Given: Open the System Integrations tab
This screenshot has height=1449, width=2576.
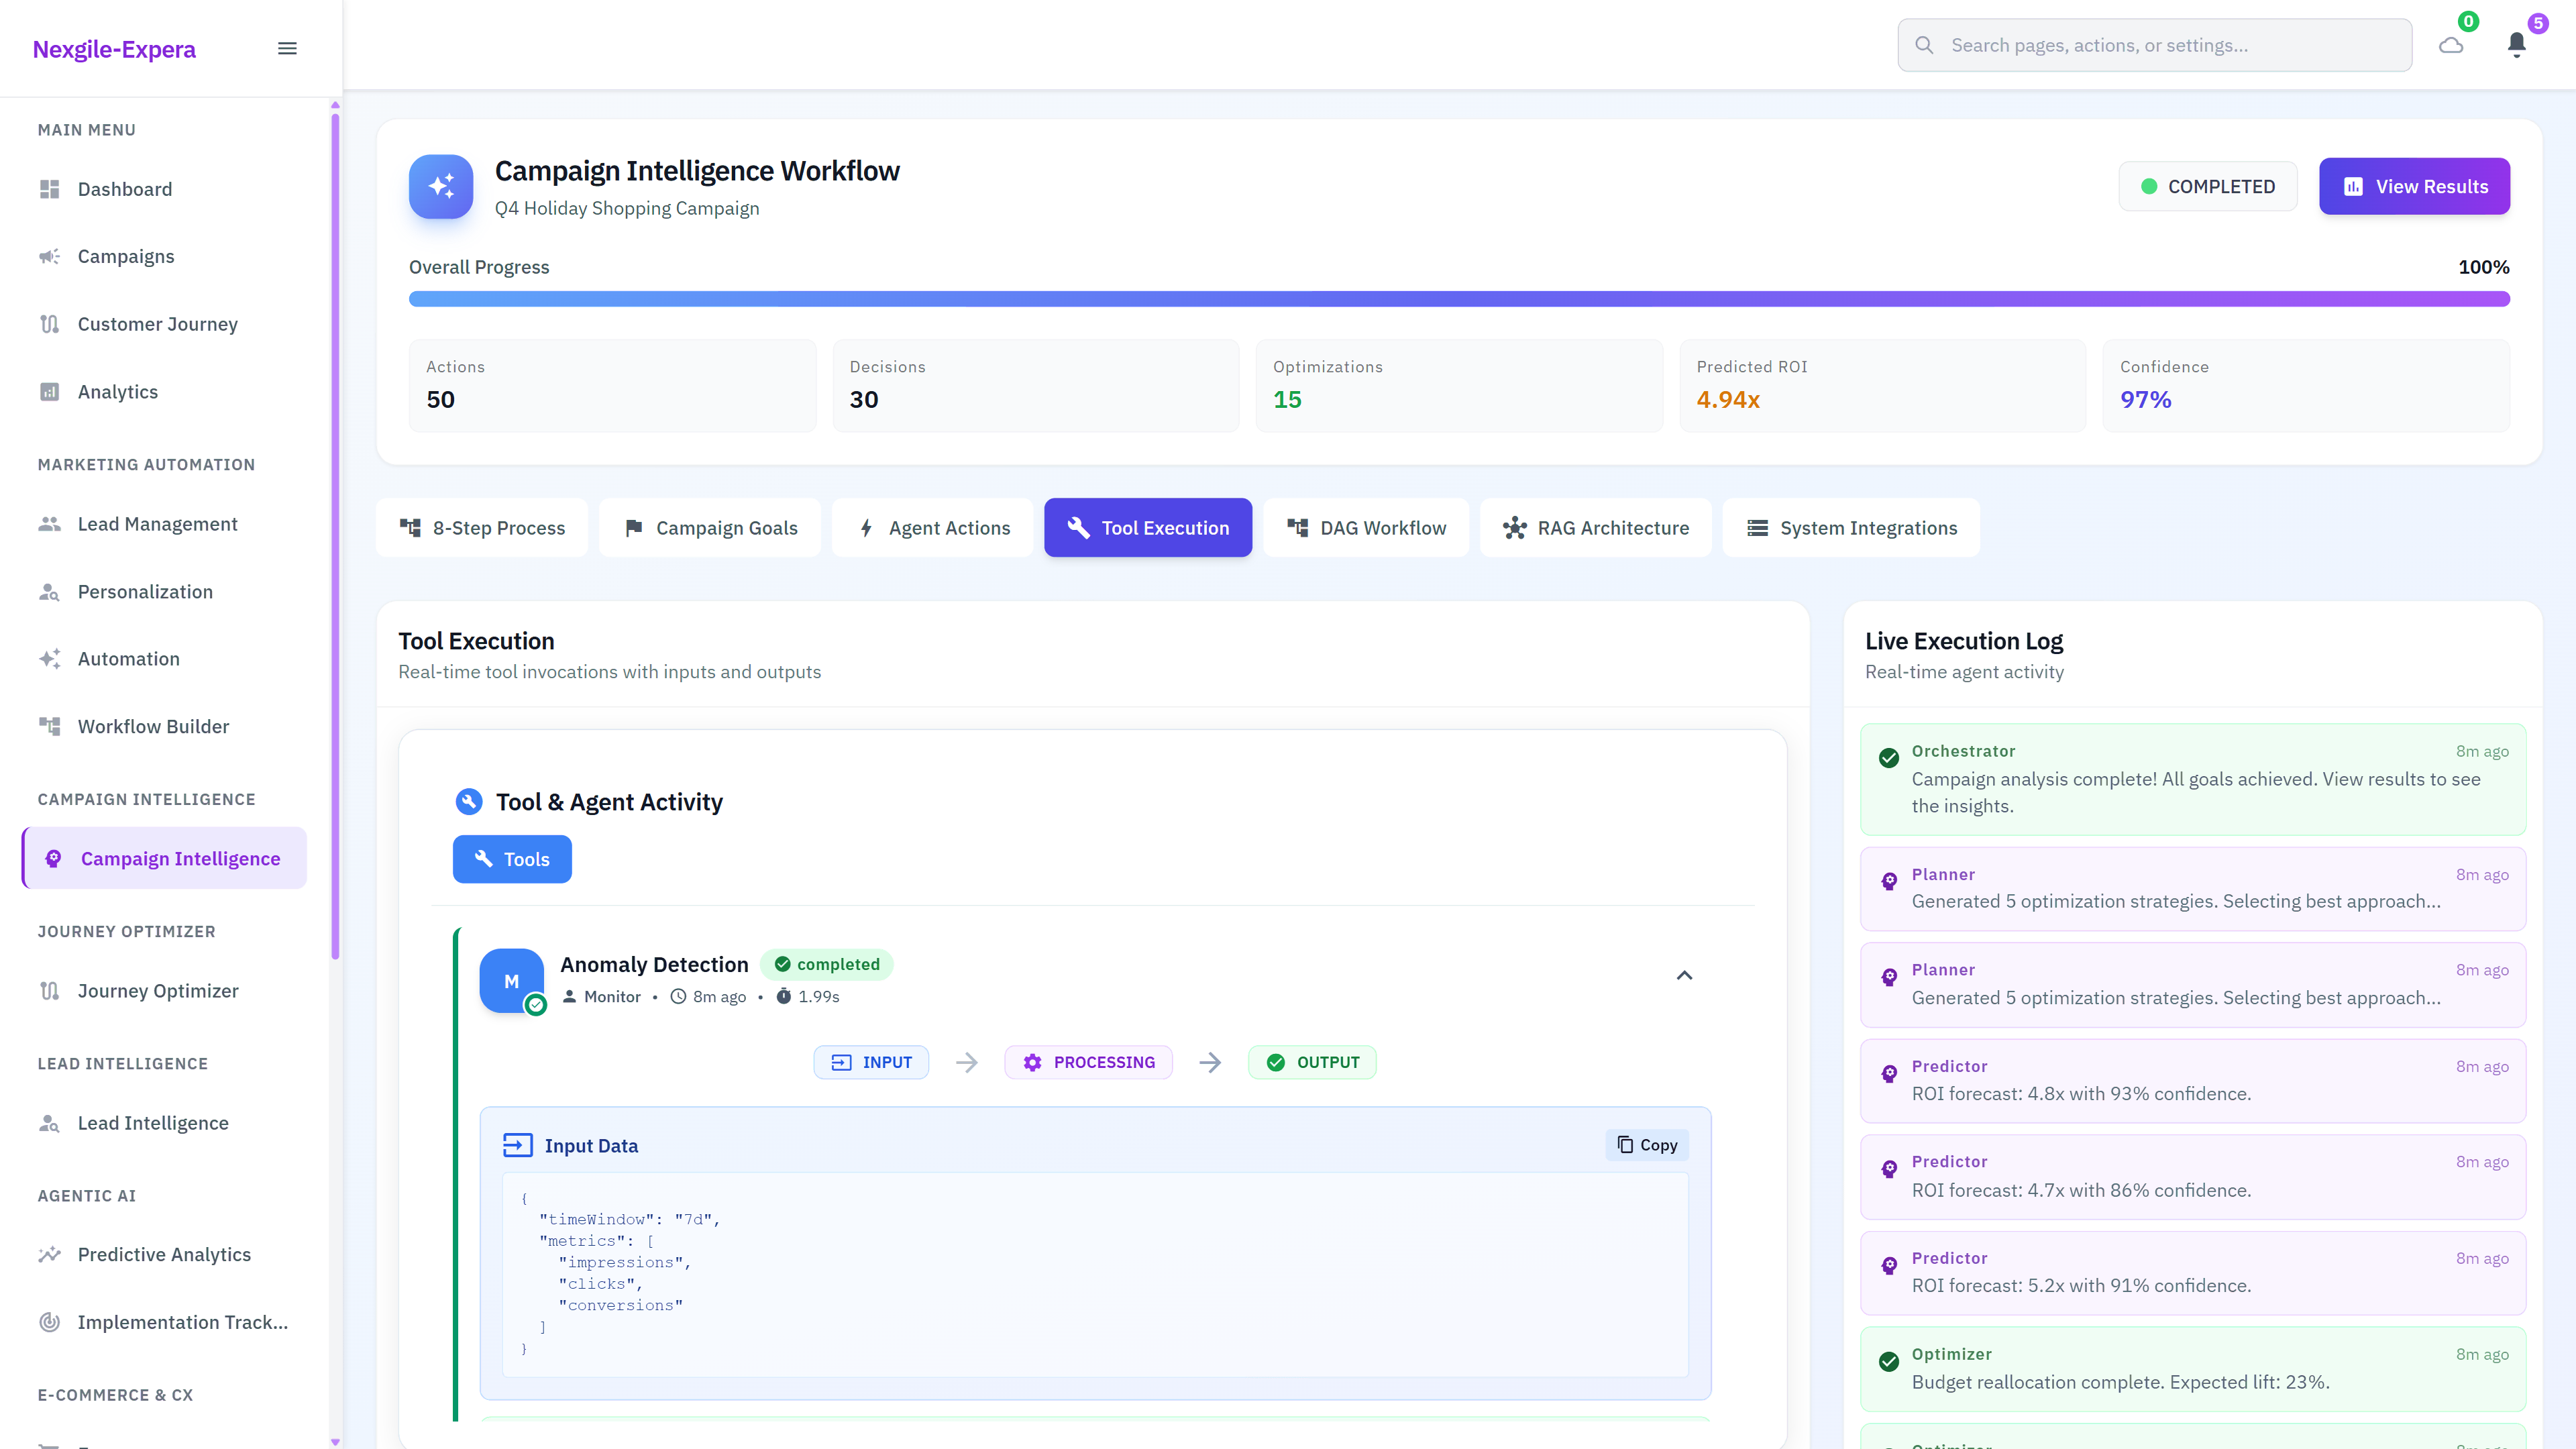Looking at the screenshot, I should pos(1851,527).
